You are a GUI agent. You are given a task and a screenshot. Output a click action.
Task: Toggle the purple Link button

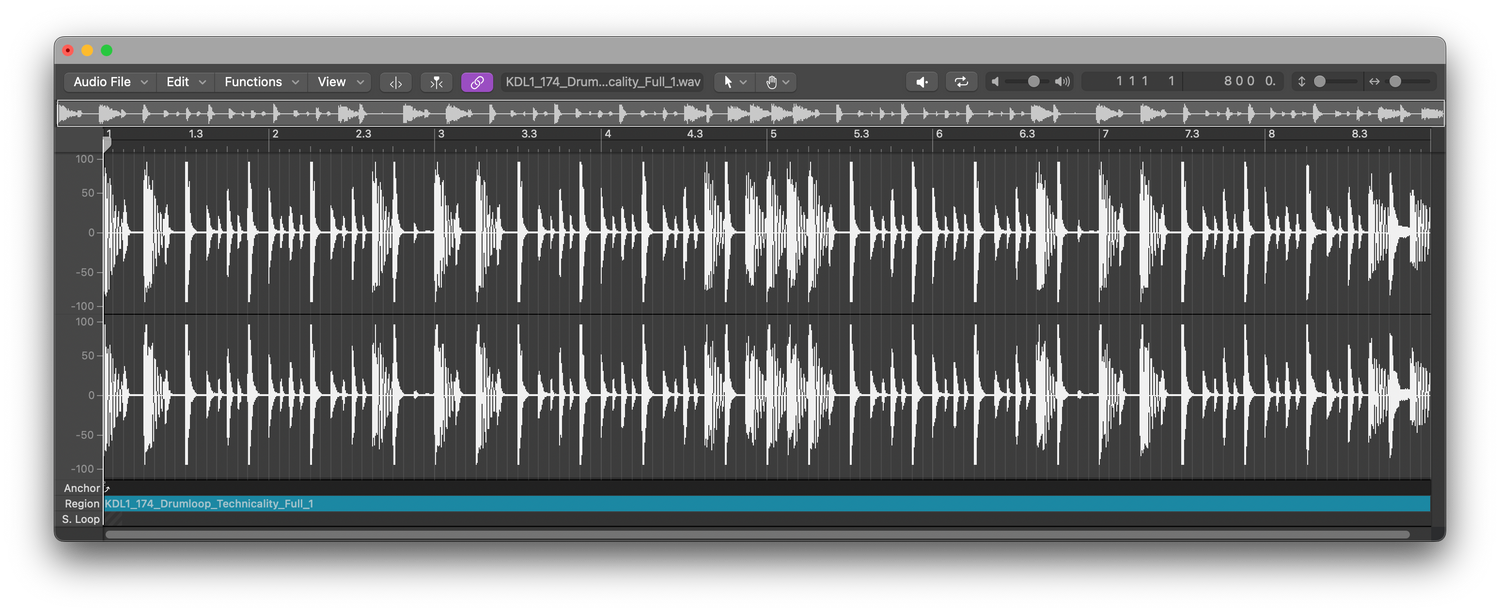[x=477, y=82]
